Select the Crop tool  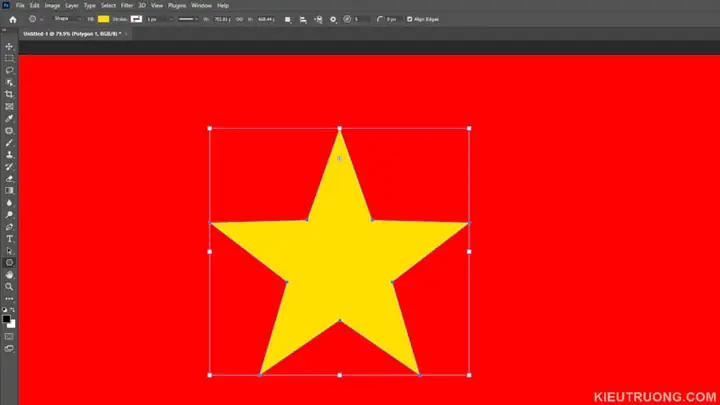[x=9, y=95]
